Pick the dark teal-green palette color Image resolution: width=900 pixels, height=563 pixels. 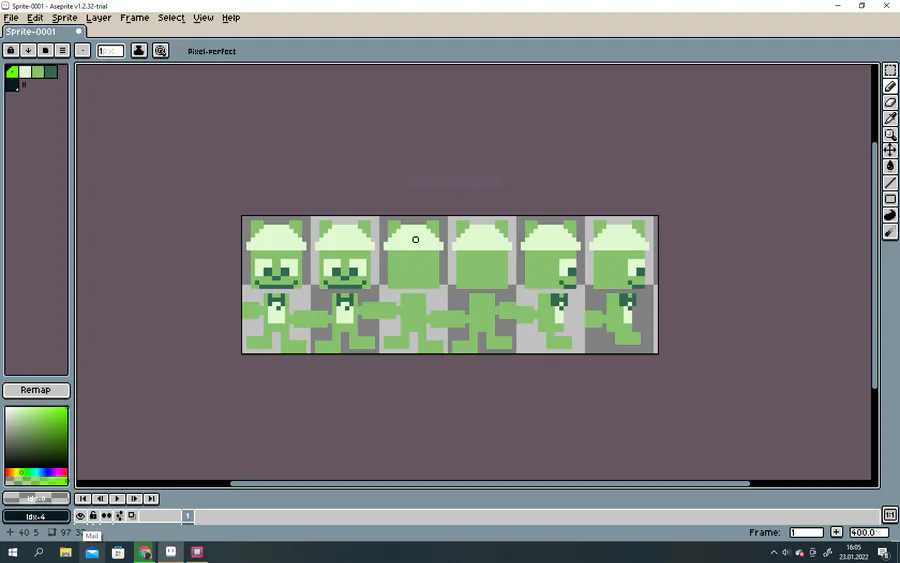click(51, 72)
